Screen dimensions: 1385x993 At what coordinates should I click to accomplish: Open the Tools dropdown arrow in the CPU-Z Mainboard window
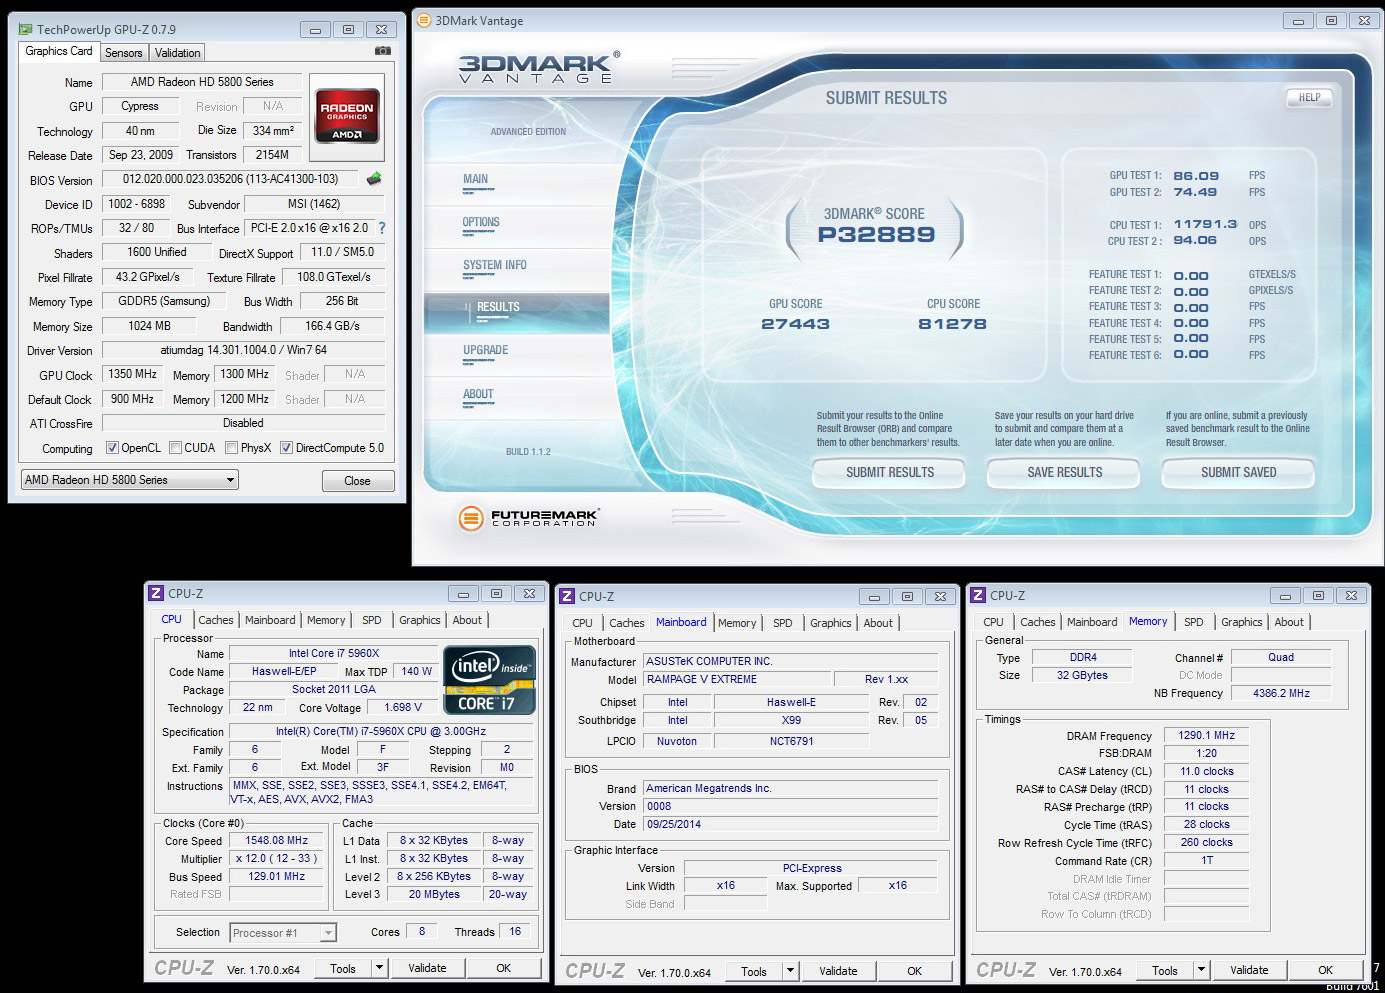[x=790, y=971]
